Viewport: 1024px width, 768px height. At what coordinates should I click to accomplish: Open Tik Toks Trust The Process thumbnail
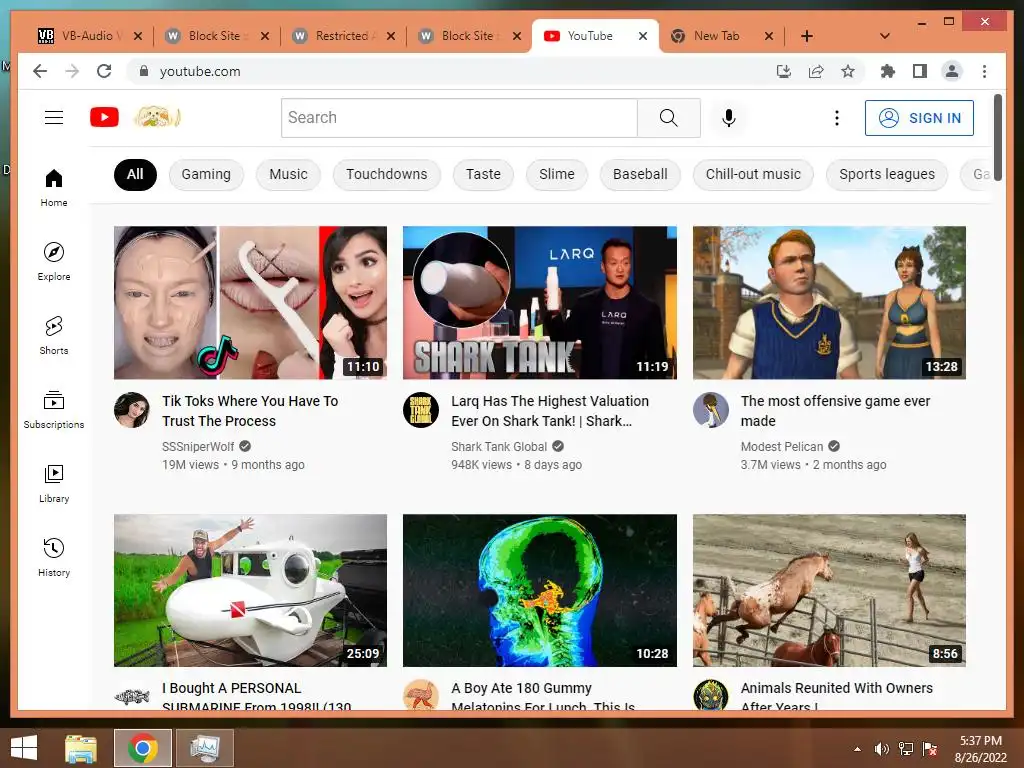[250, 302]
